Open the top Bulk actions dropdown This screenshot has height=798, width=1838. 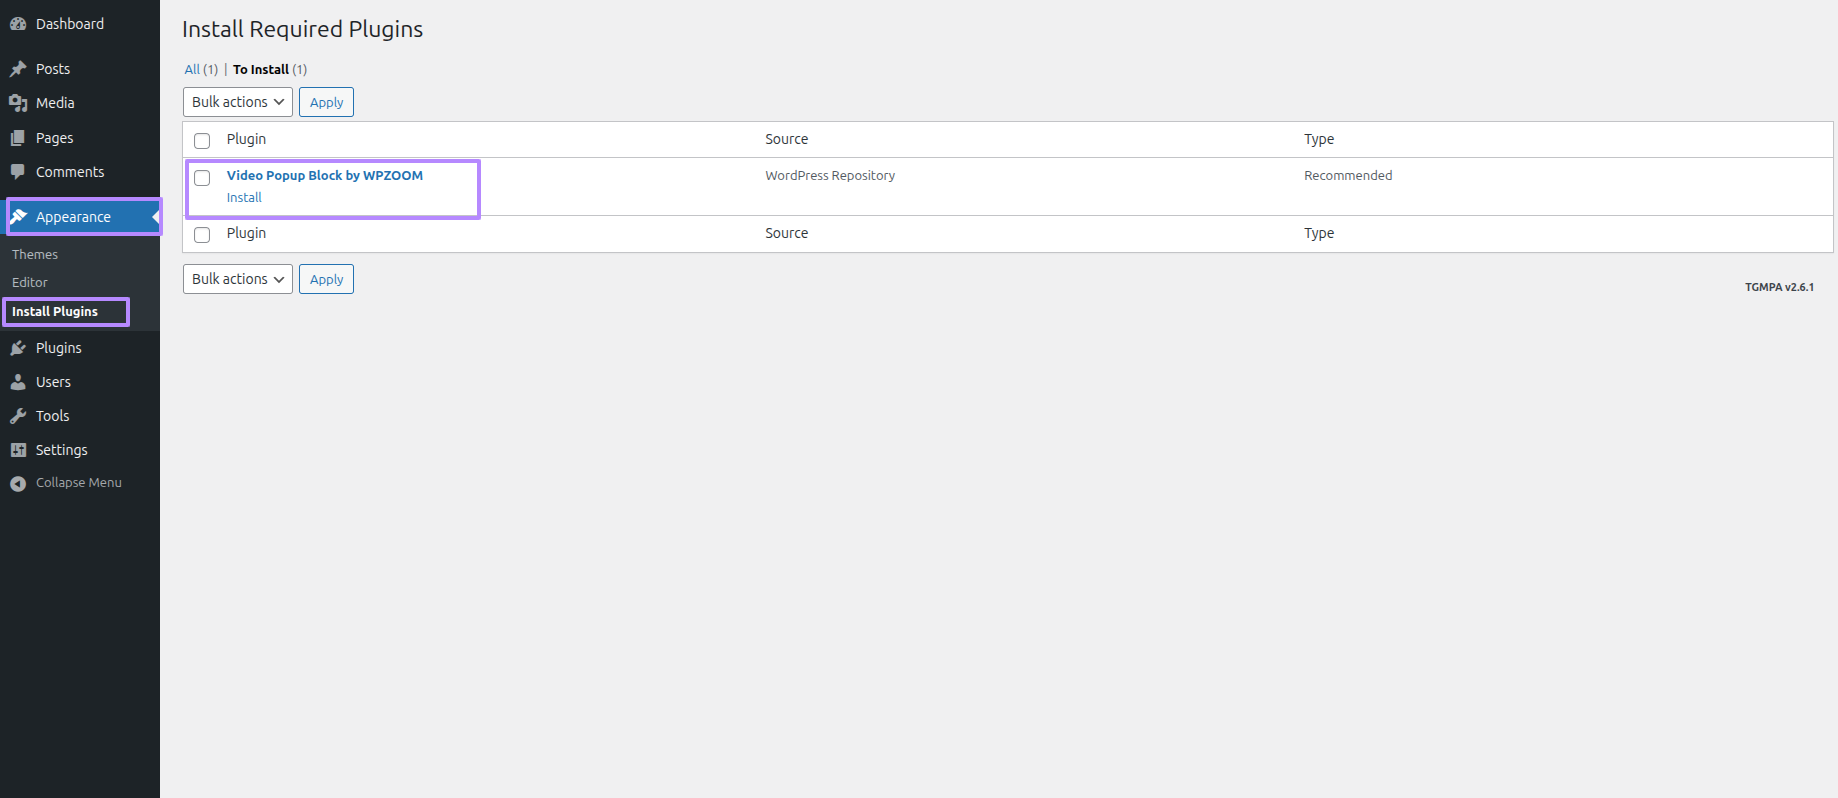pyautogui.click(x=238, y=102)
